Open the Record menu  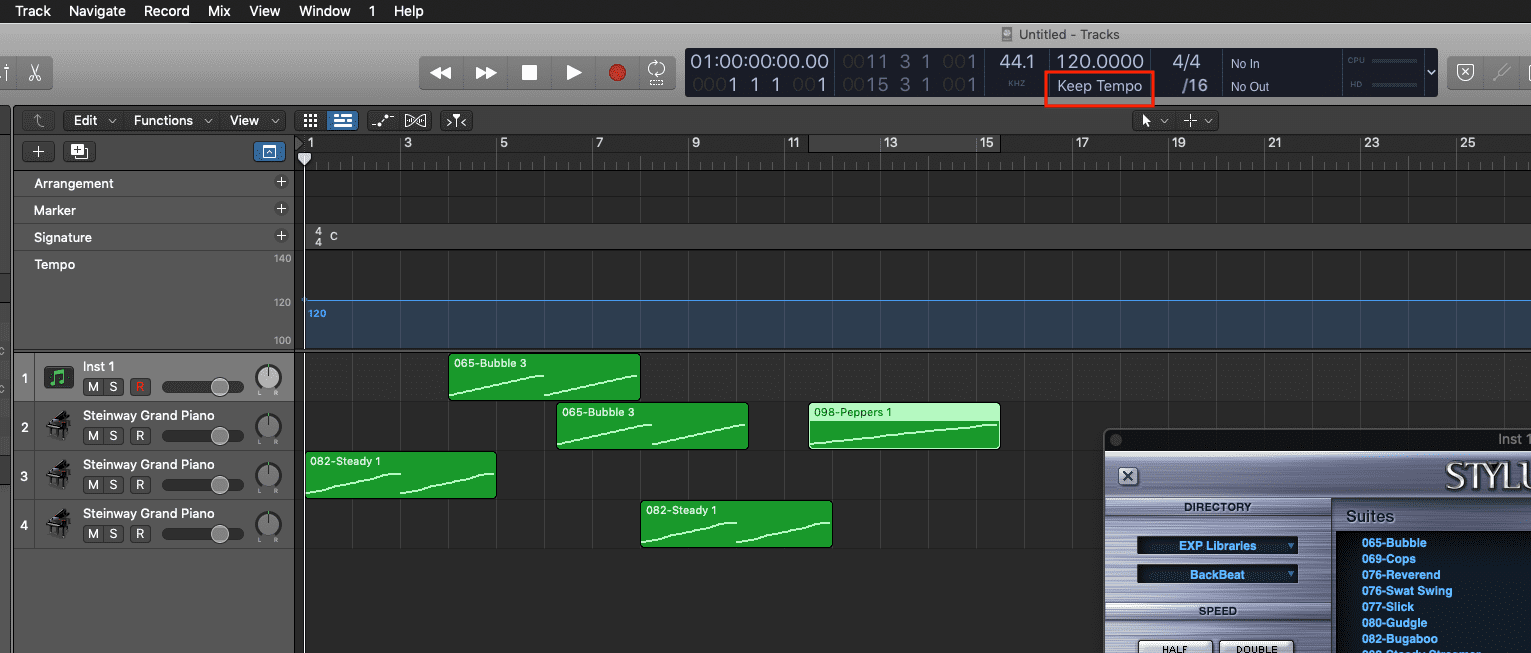pos(167,11)
